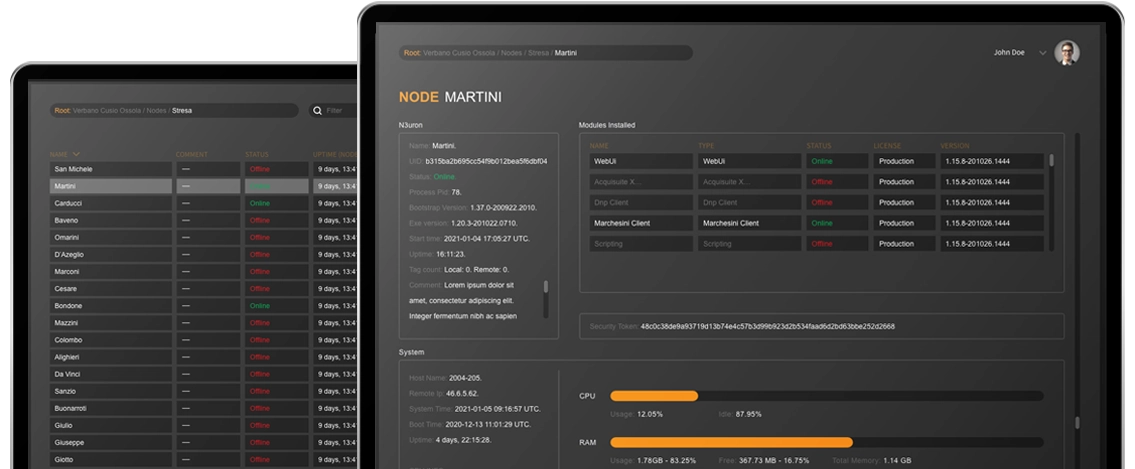This screenshot has width=1135, height=469.
Task: Select the Marchesini Client module row
Action: [640, 223]
